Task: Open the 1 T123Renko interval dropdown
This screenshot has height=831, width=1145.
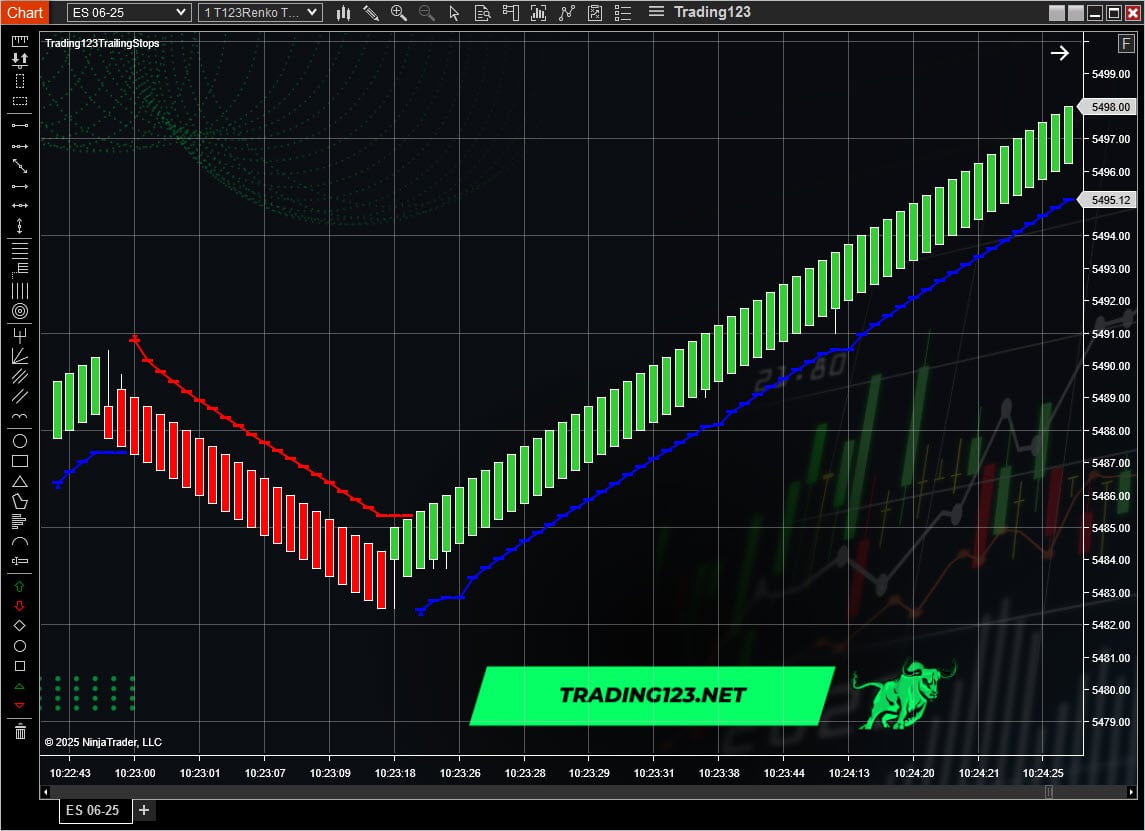Action: 259,12
